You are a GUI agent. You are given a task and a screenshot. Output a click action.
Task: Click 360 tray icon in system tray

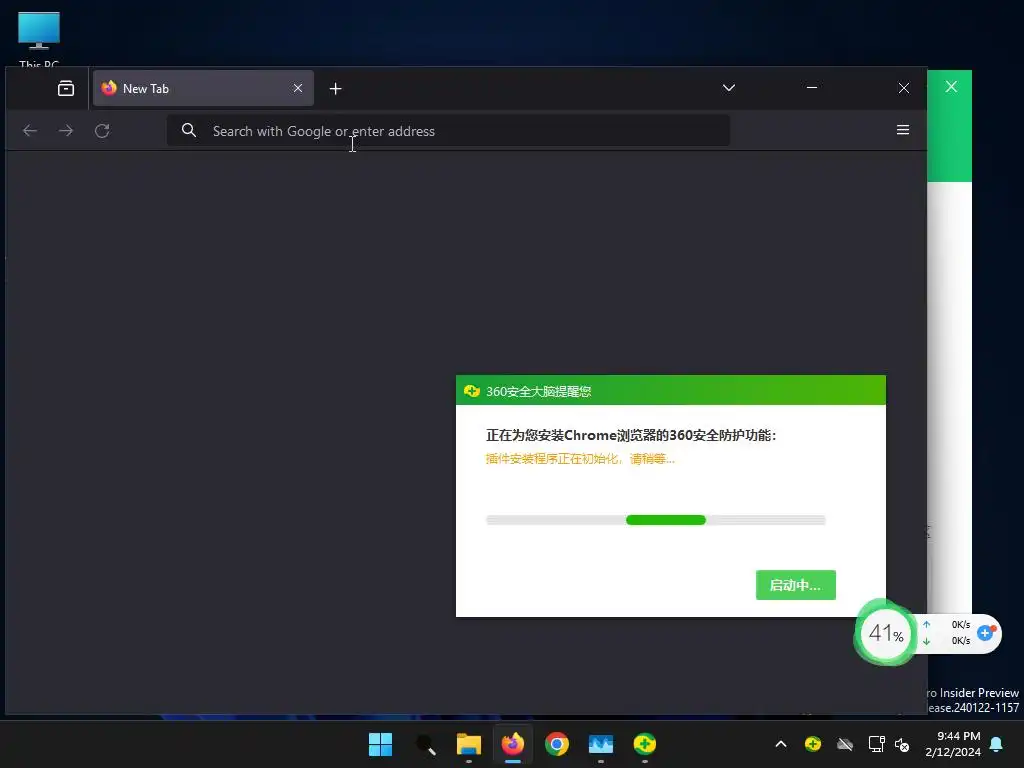click(x=813, y=744)
